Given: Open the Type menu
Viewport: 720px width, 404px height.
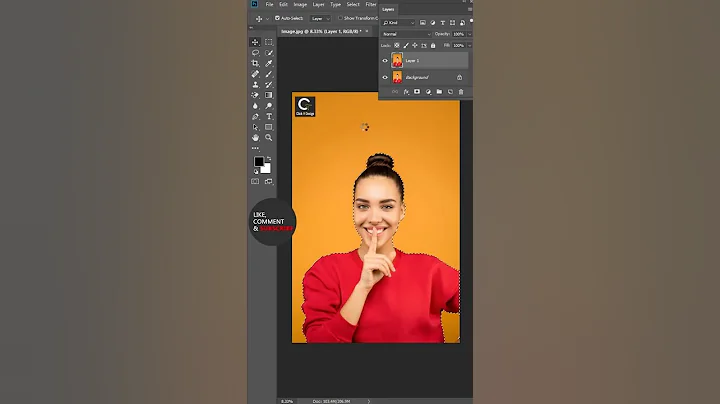Looking at the screenshot, I should pyautogui.click(x=336, y=4).
